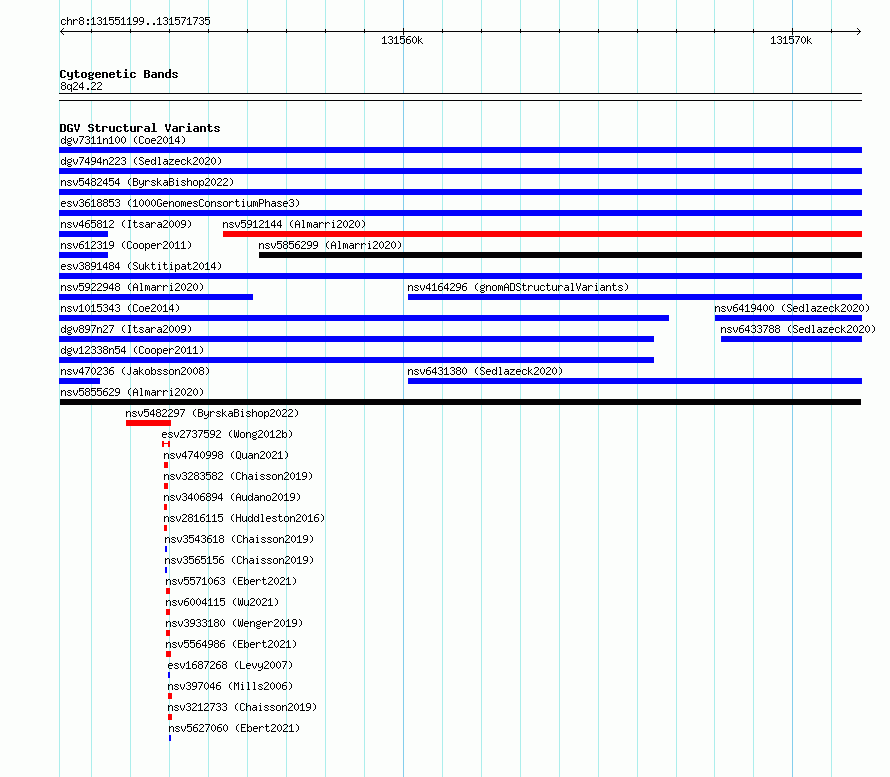
Task: Click nsv5855629 (Almarri2020) label
Action: [x=132, y=392]
